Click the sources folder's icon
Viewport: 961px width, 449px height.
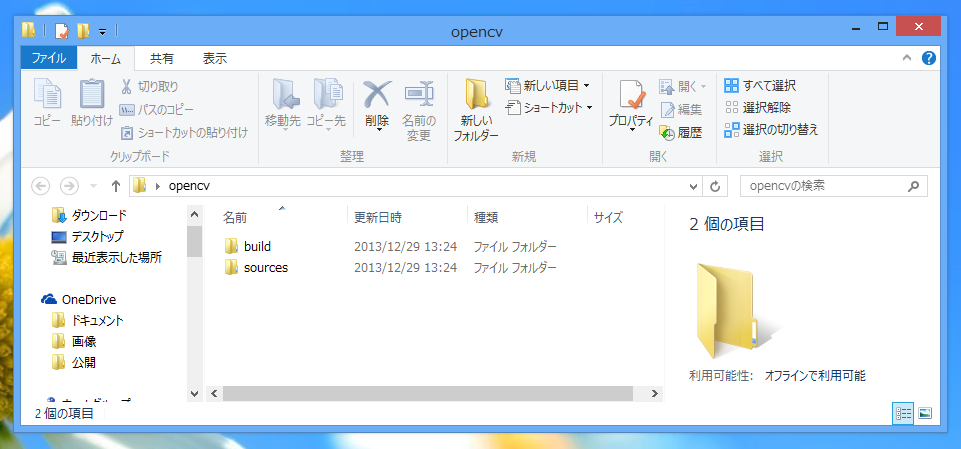pos(231,268)
